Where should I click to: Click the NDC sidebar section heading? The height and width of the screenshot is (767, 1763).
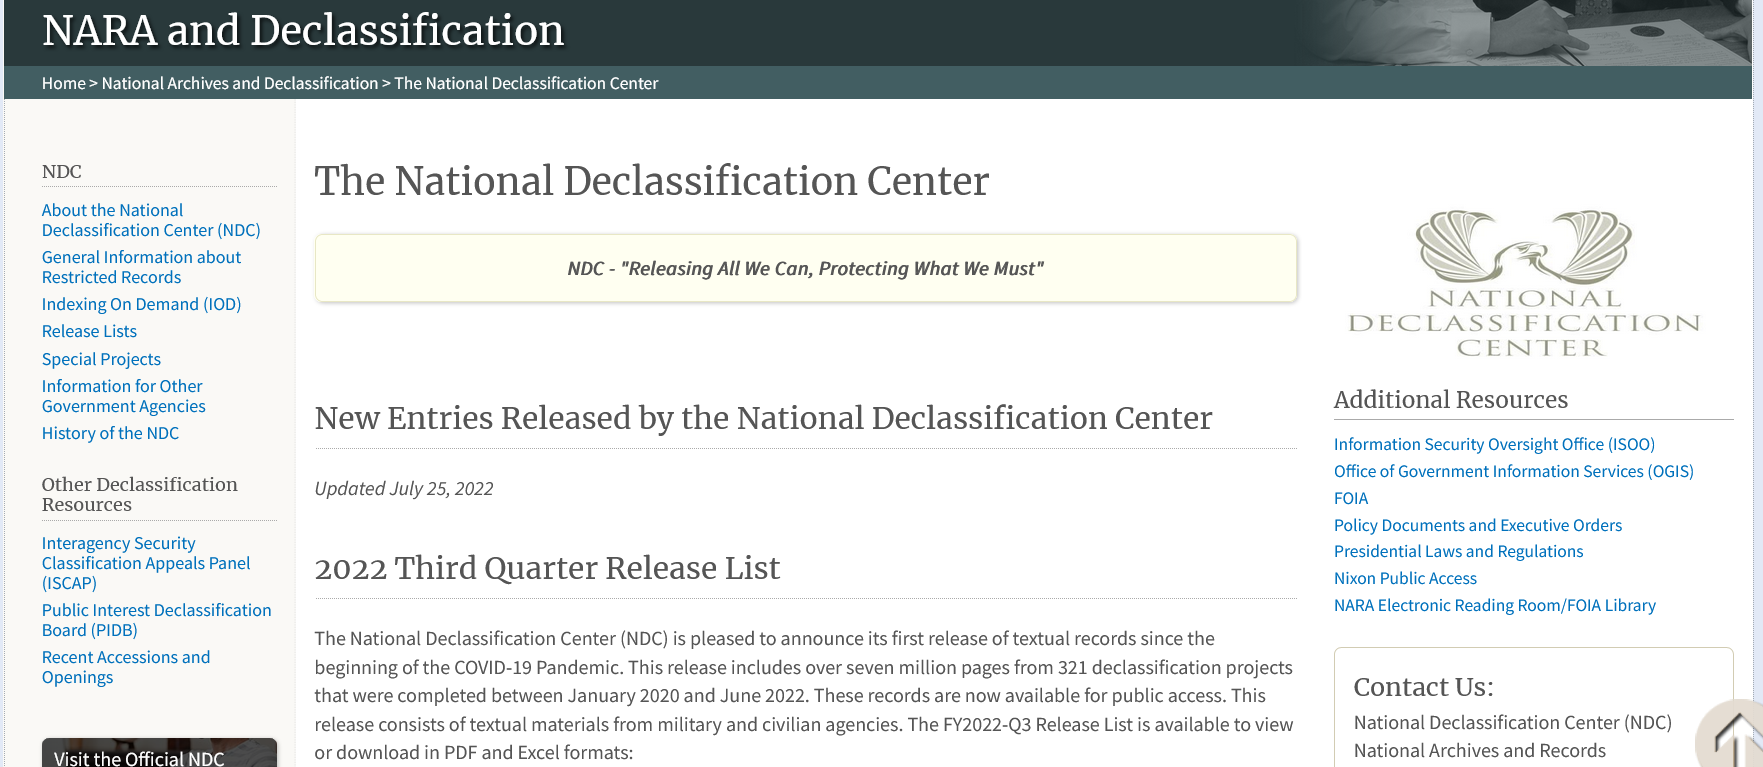[x=62, y=172]
